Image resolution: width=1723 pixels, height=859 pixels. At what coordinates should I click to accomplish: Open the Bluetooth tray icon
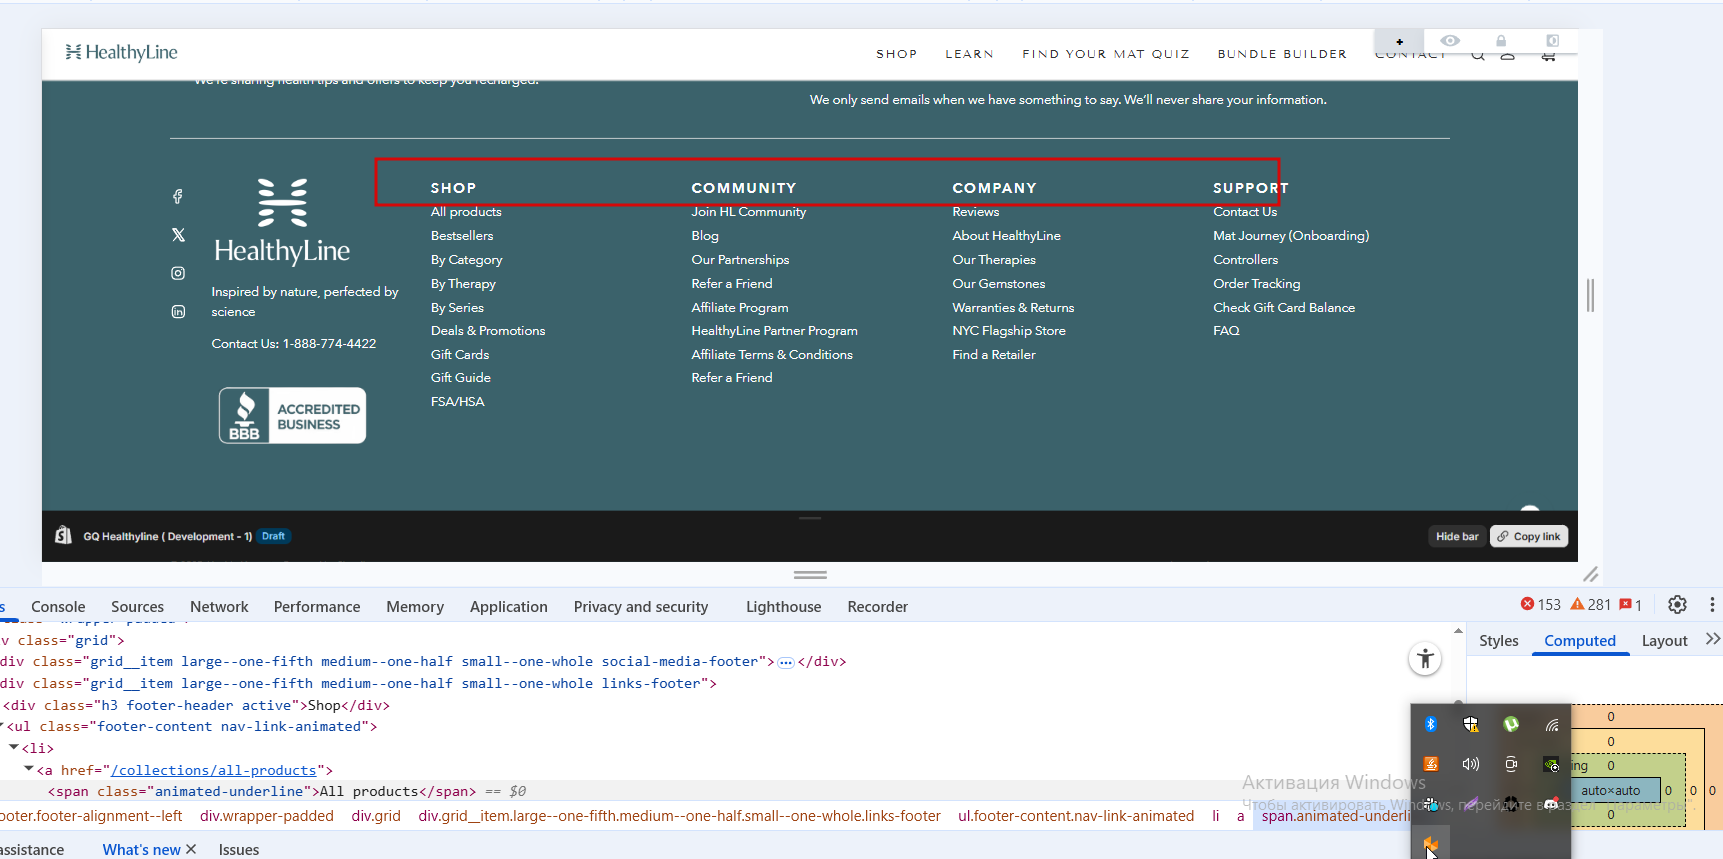coord(1431,724)
